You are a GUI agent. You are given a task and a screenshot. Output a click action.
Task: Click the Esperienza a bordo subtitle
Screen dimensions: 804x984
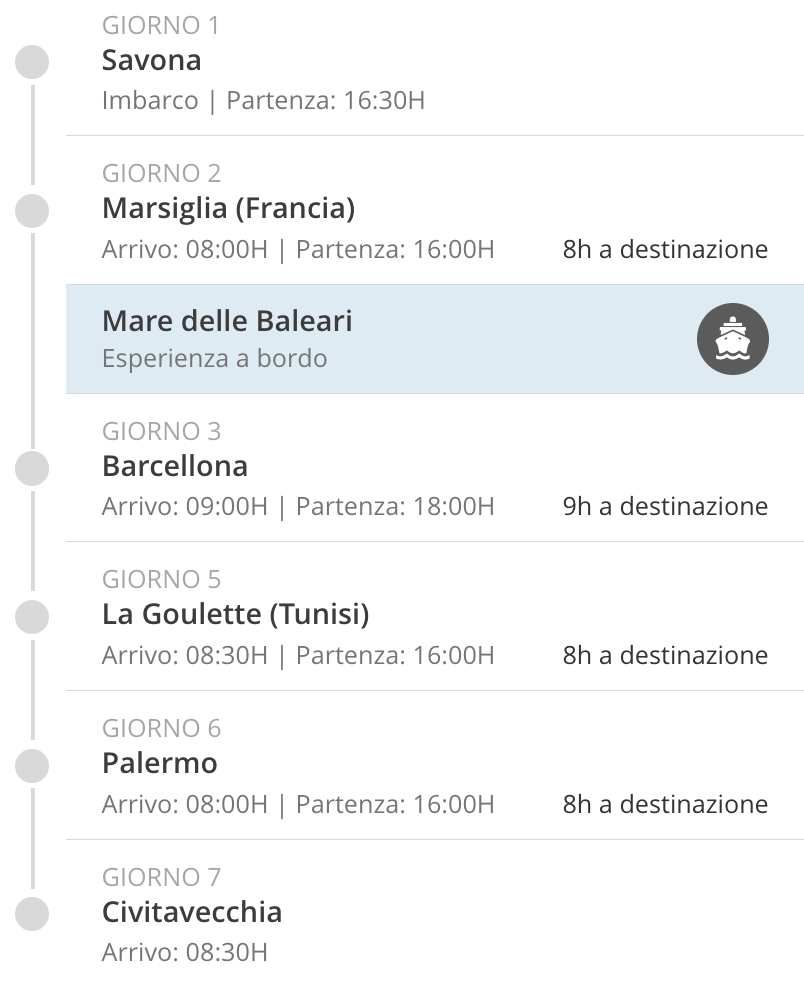[x=214, y=358]
